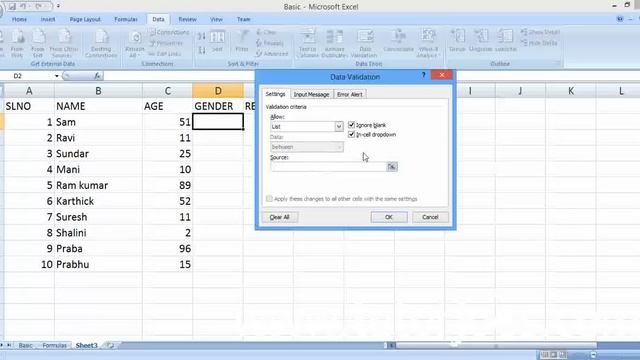Click the Data Validation ribbon button
The width and height of the screenshot is (640, 360).
364,43
